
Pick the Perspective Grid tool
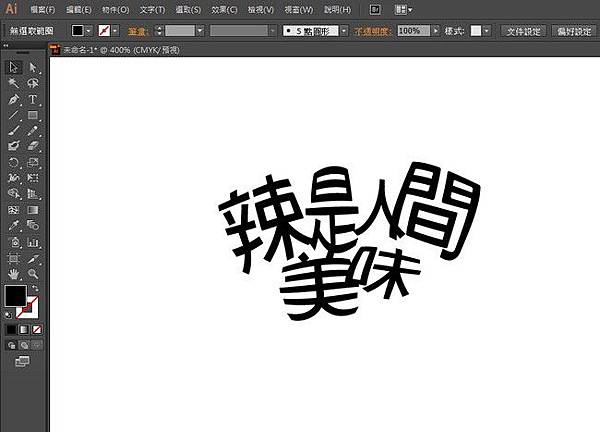pyautogui.click(x=33, y=194)
